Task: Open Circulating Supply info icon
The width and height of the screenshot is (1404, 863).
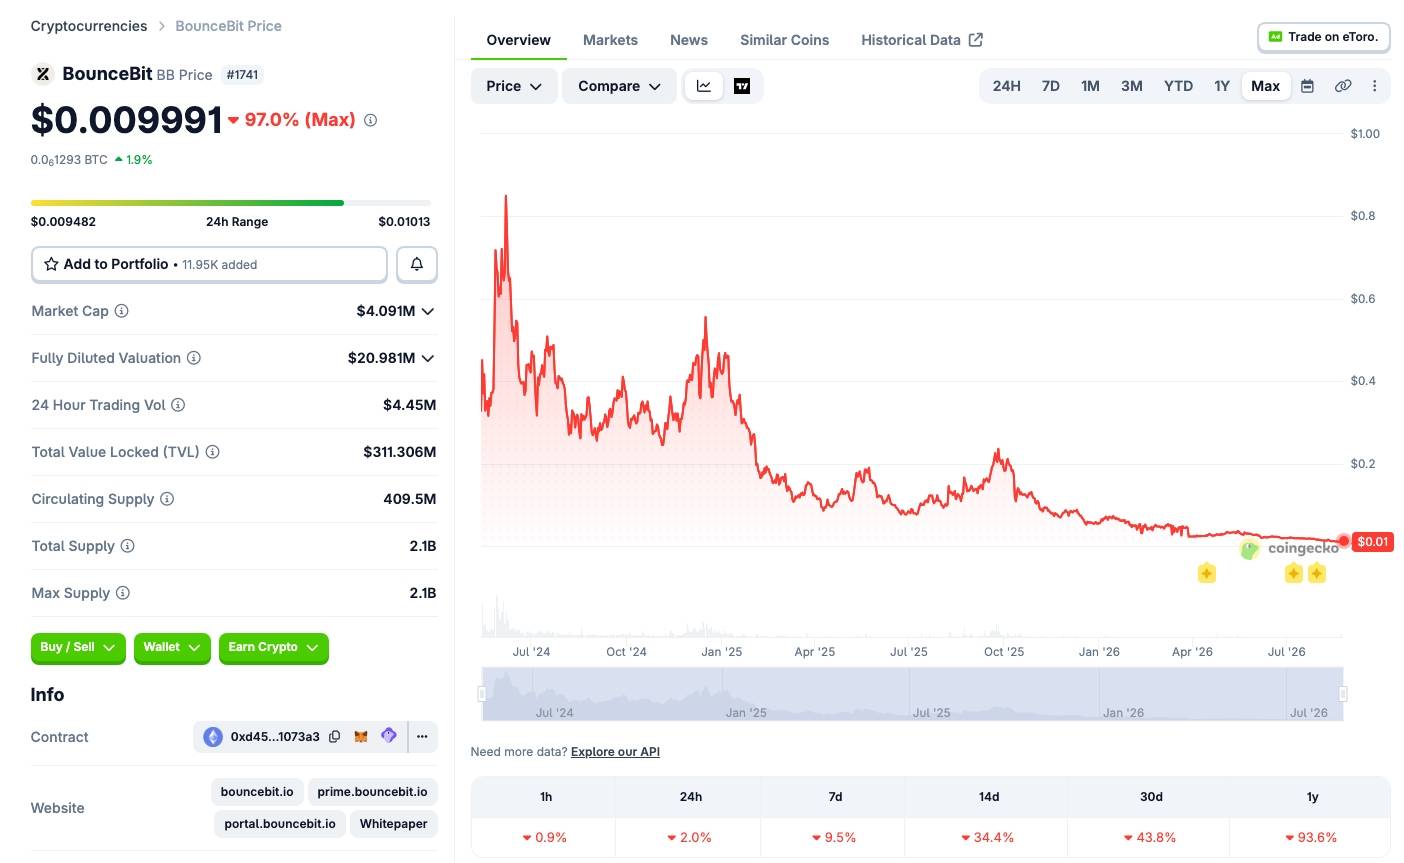Action: (x=167, y=499)
